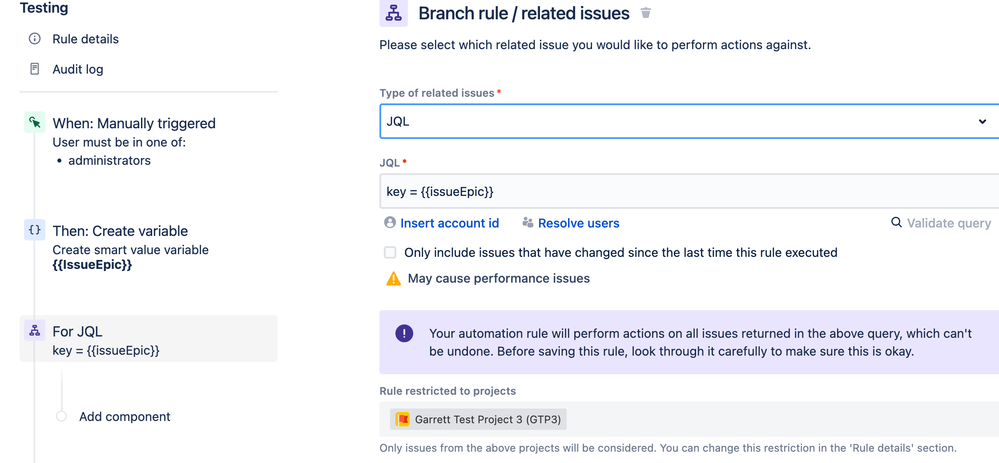The width and height of the screenshot is (999, 463).
Task: Click Insert account id link
Action: click(449, 223)
